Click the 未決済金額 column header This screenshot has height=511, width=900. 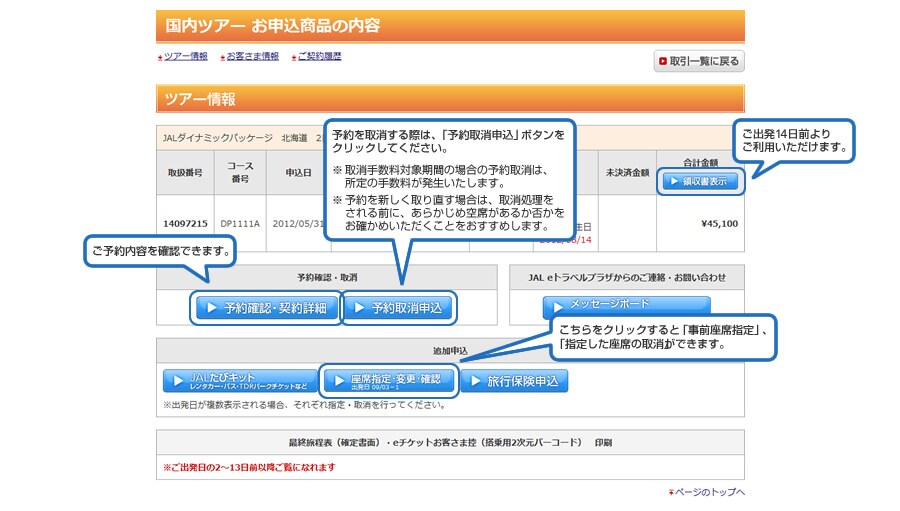pos(627,173)
